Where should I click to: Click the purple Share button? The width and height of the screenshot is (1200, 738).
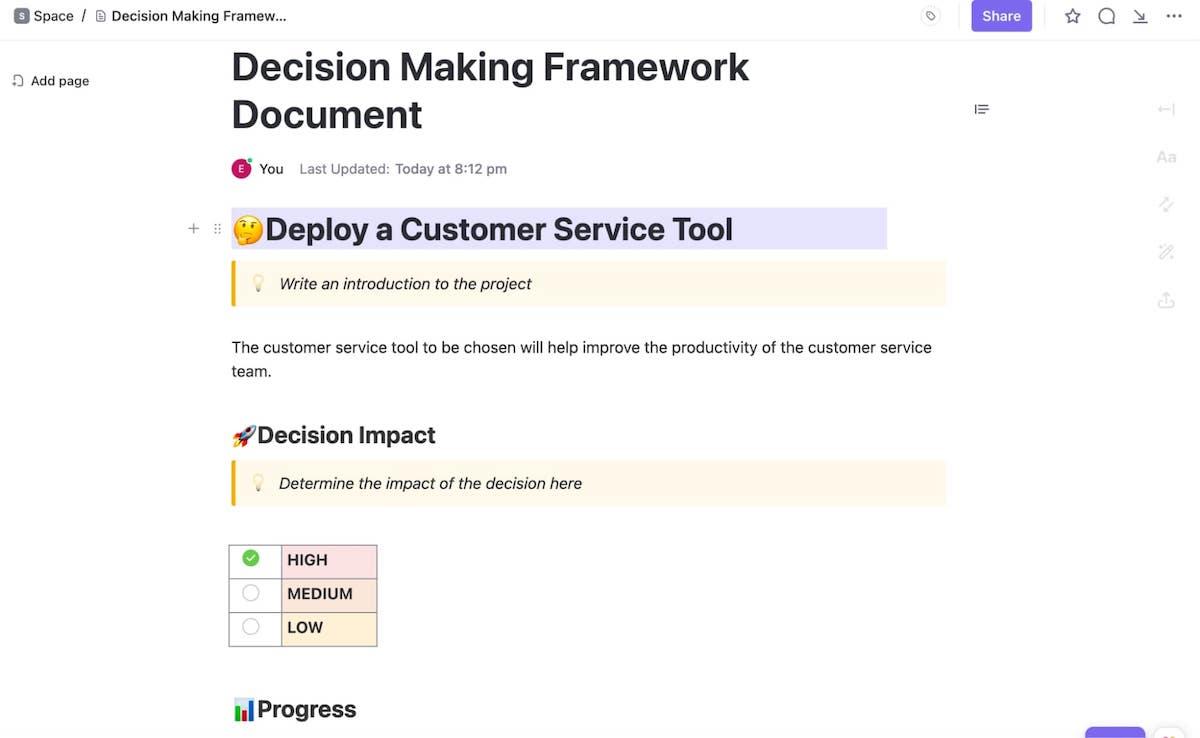[1001, 16]
